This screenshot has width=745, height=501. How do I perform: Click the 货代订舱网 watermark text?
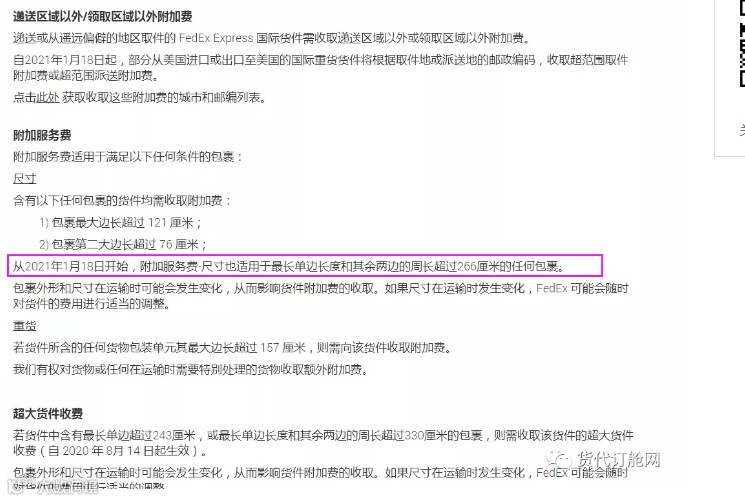619,459
